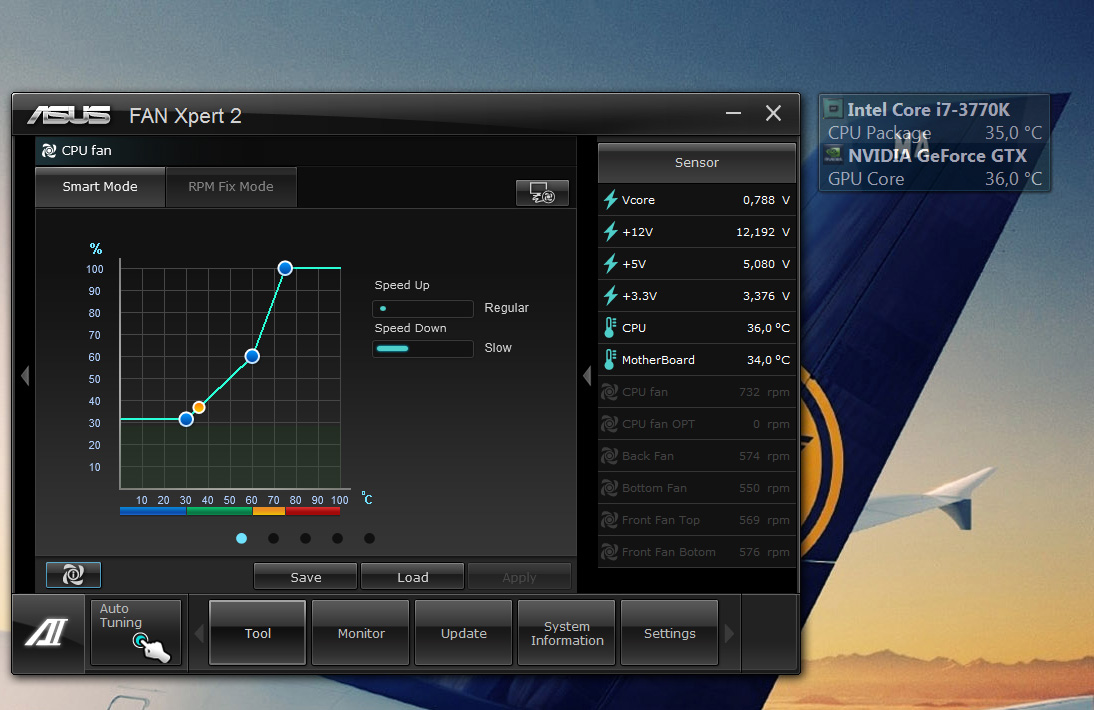
Task: Click fan icon next to Back Fan
Action: tap(609, 456)
